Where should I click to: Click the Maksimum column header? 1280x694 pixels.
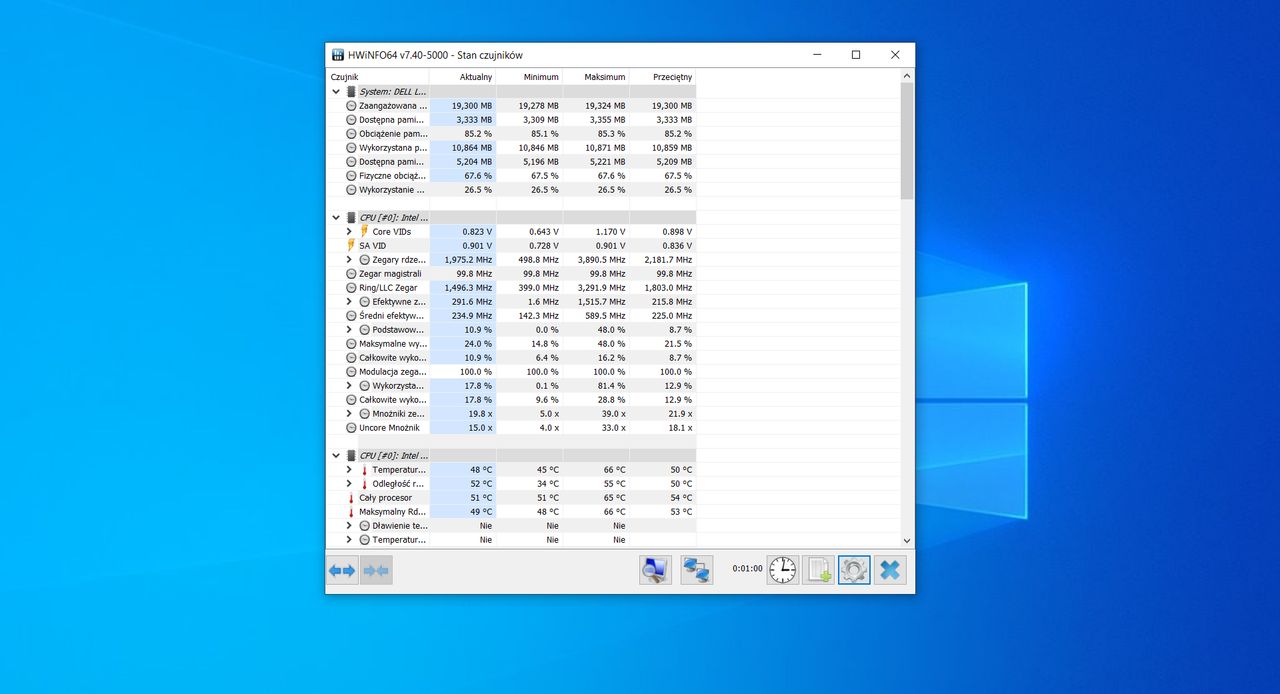596,76
